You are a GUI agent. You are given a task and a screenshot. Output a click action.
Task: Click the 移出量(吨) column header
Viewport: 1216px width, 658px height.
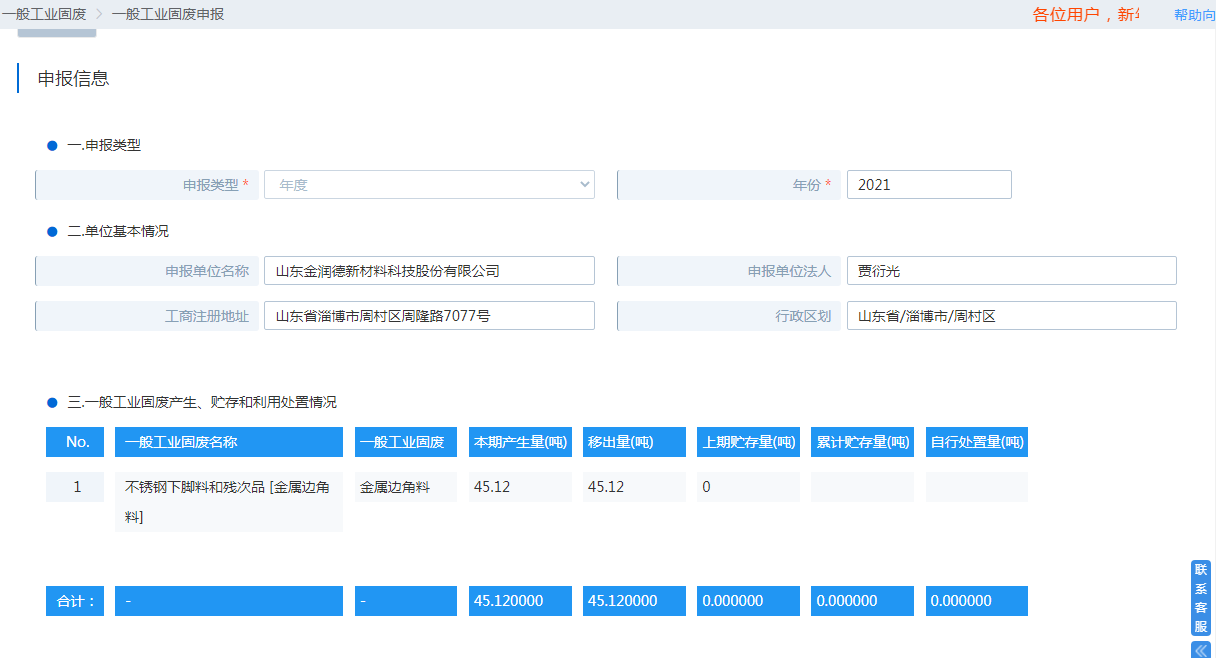(x=633, y=441)
